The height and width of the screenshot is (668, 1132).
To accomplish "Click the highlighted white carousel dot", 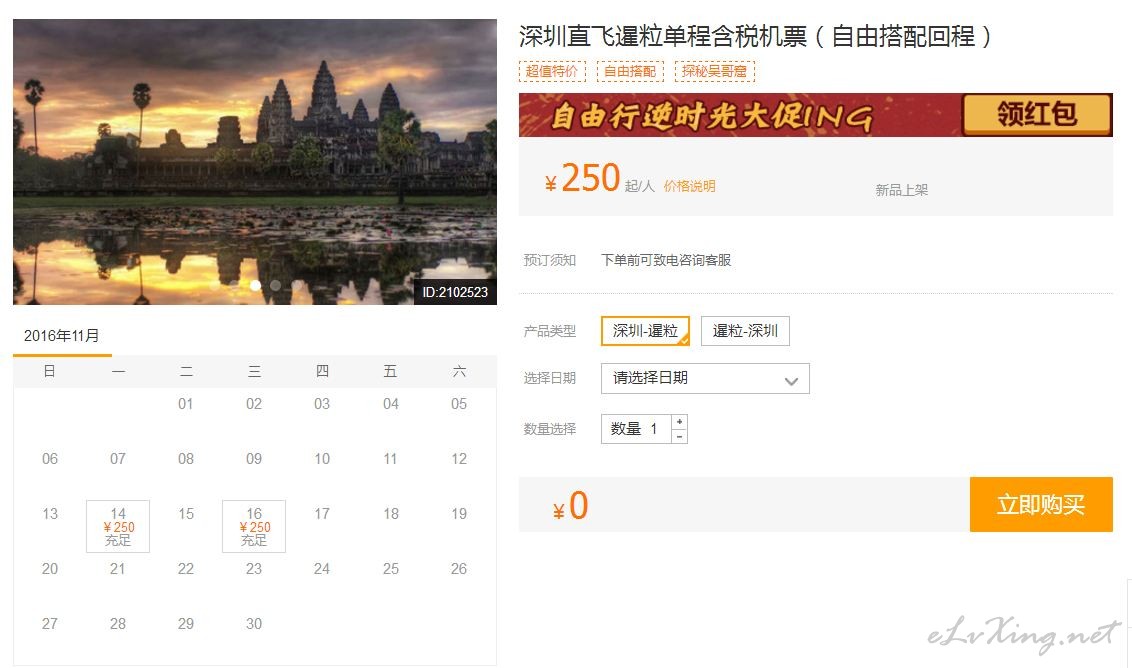I will 256,285.
